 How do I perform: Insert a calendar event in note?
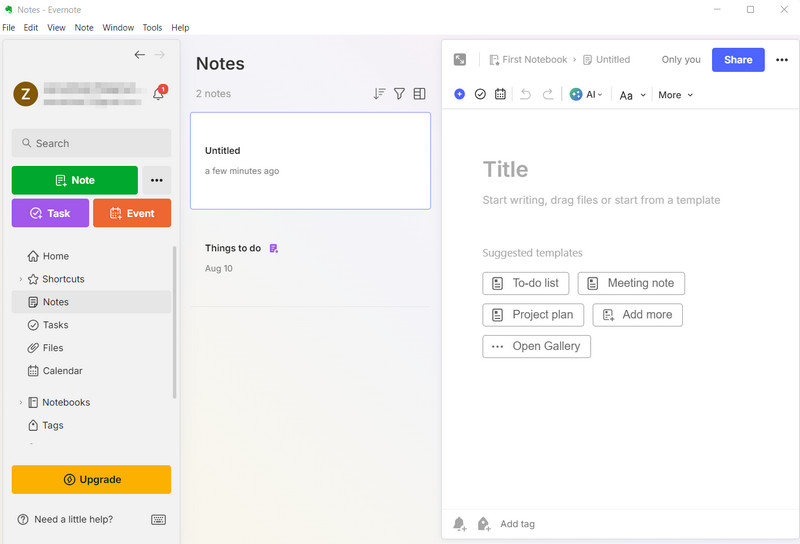(x=501, y=94)
